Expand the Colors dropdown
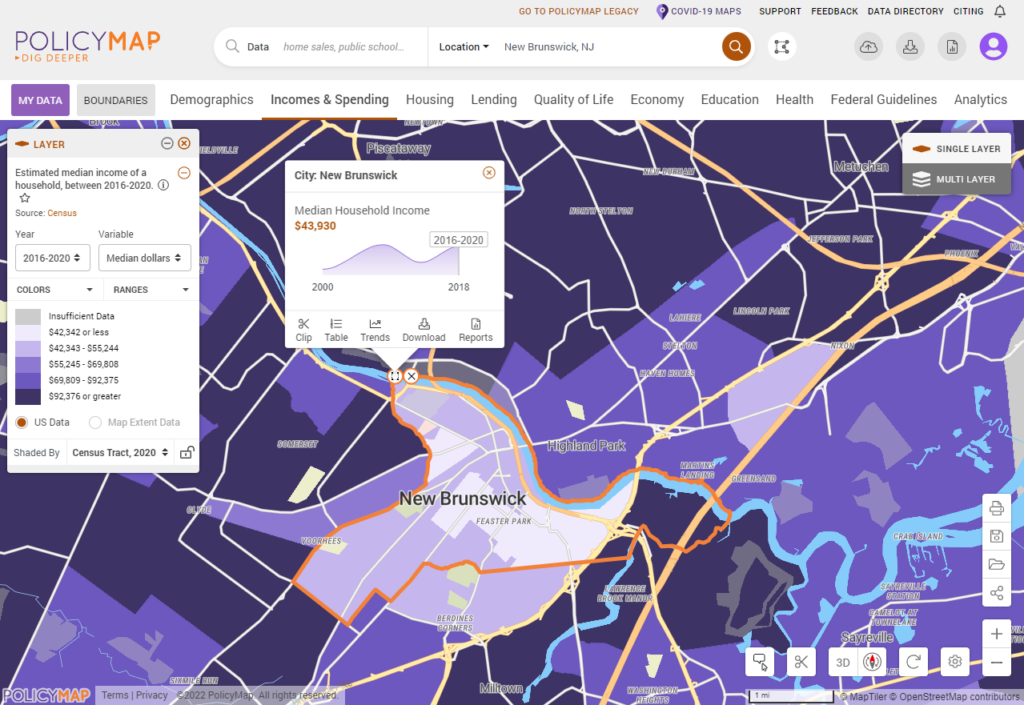 tap(55, 289)
